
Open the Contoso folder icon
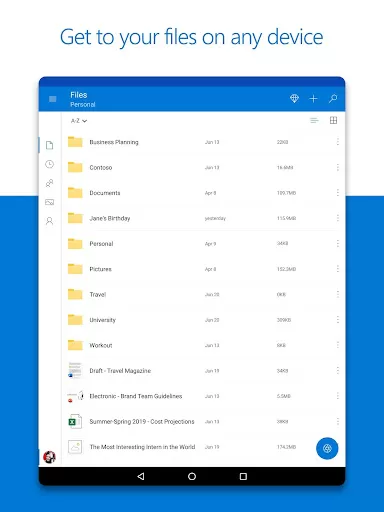pos(75,167)
